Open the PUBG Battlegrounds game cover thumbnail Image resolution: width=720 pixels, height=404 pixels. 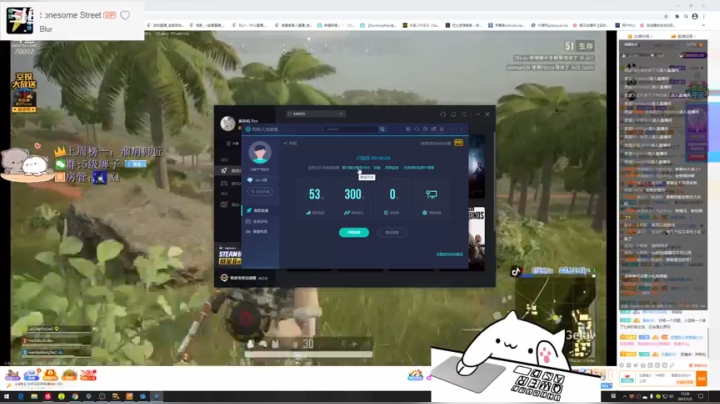click(477, 238)
